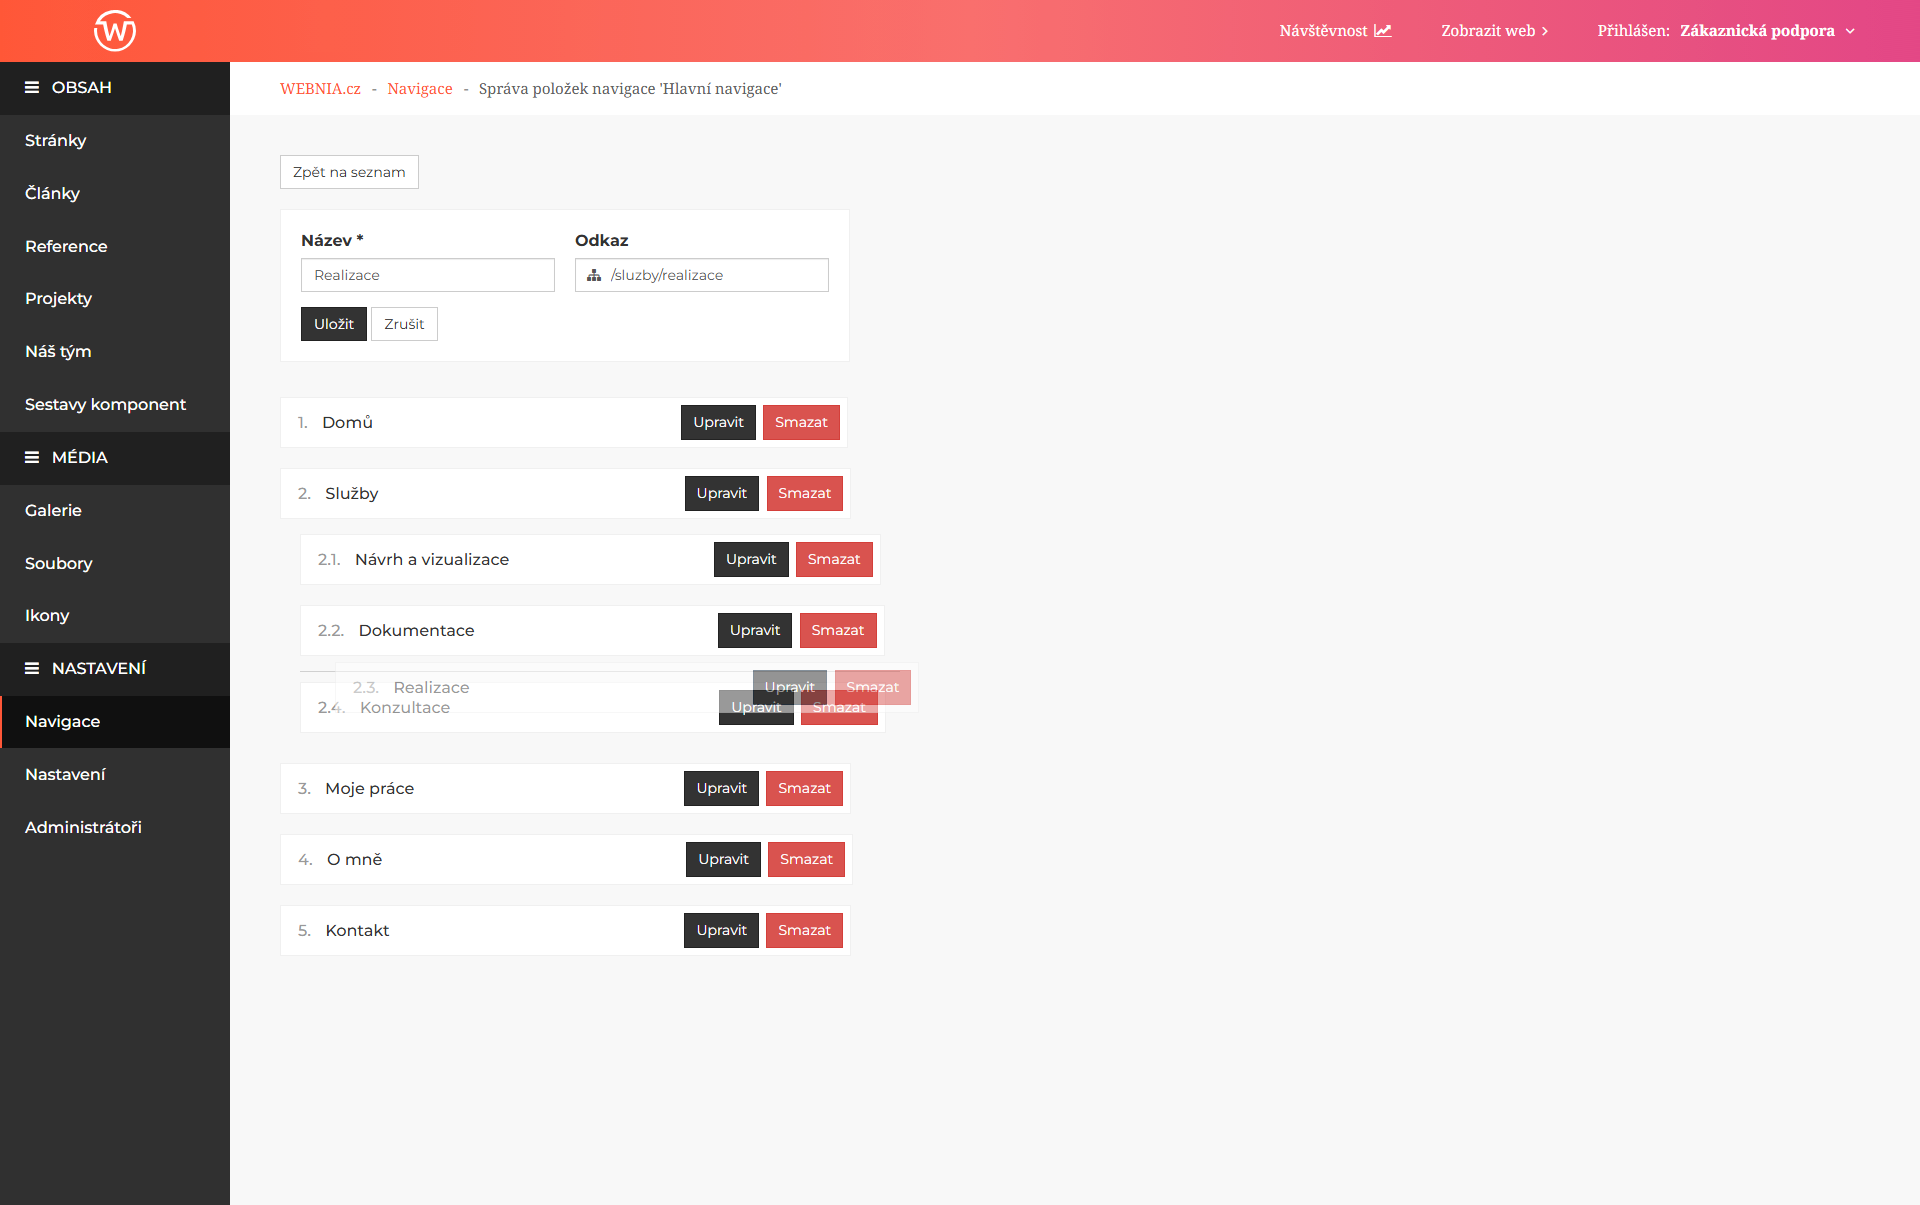1920x1205 pixels.
Task: Click the Uložit button
Action: 334,324
